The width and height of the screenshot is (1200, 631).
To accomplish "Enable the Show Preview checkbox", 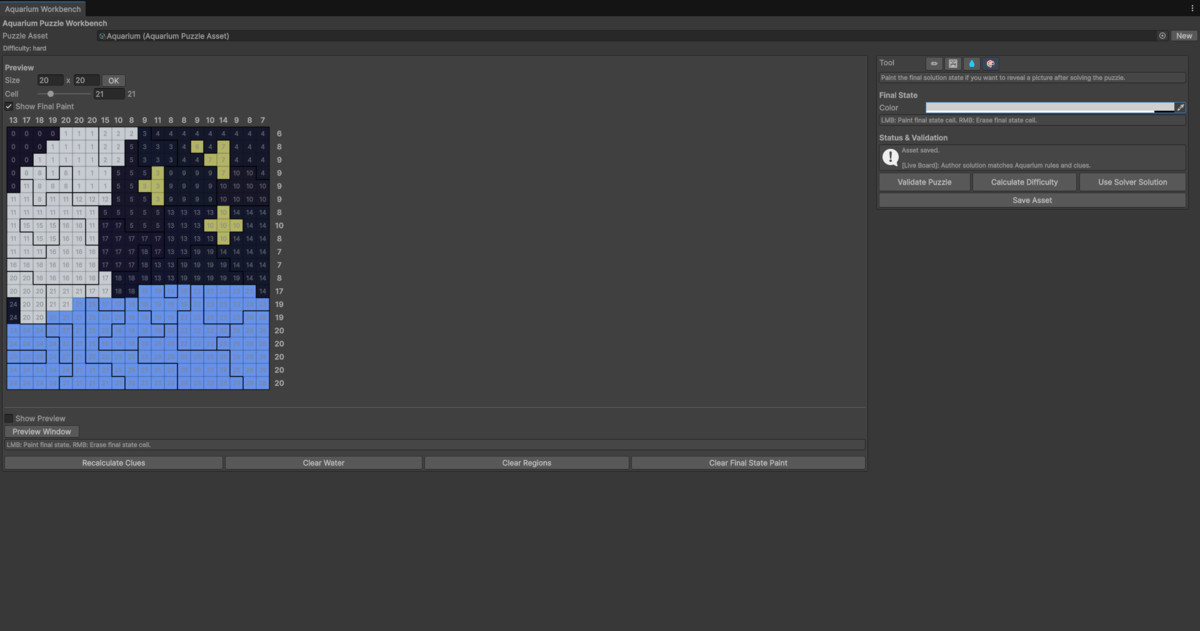I will click(x=9, y=418).
